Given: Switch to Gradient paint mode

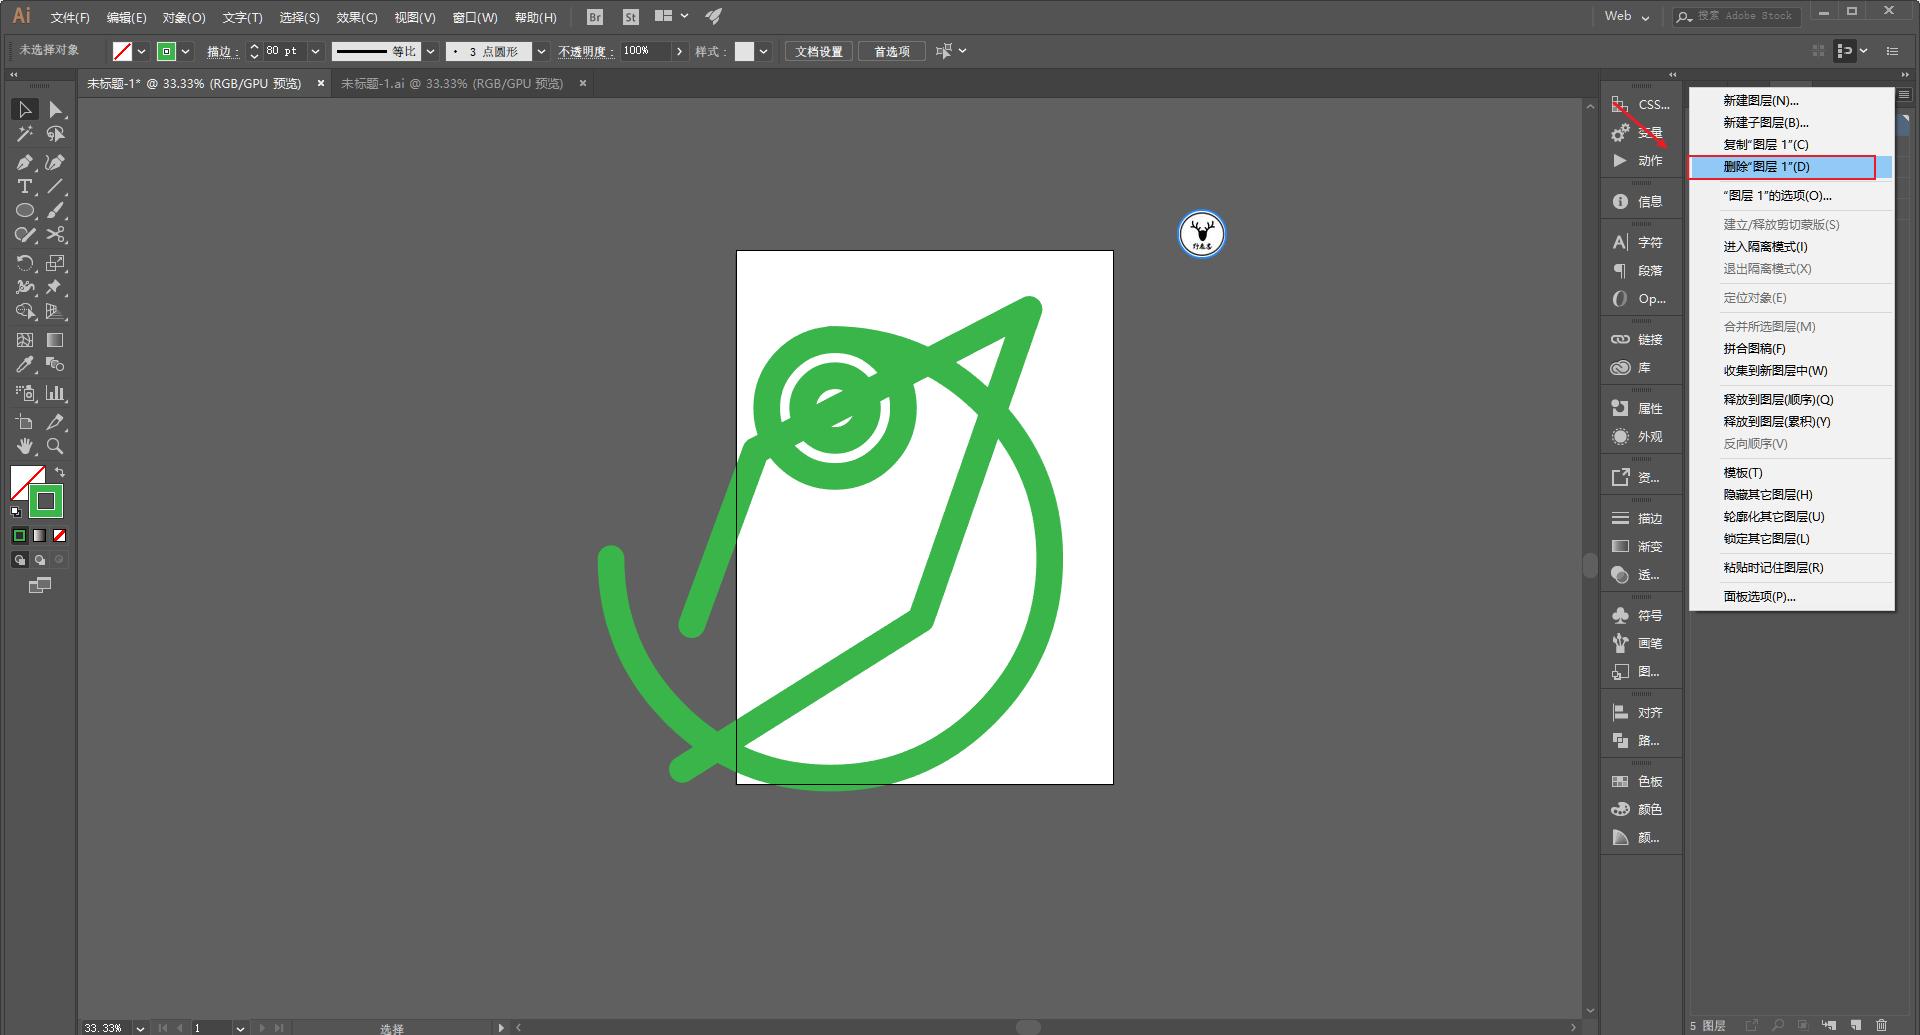Looking at the screenshot, I should pos(40,536).
